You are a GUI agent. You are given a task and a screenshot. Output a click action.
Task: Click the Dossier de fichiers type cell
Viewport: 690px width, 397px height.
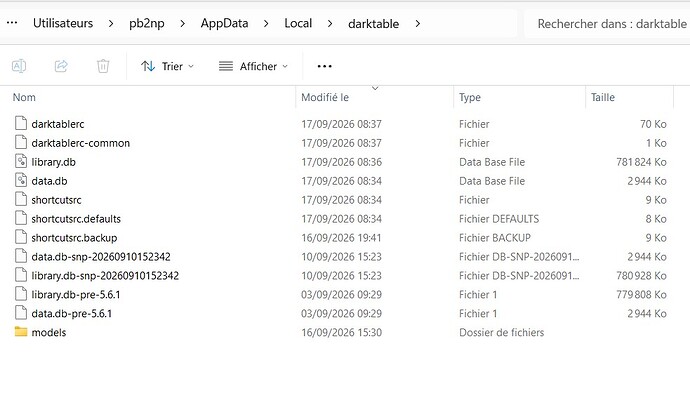[x=502, y=332]
